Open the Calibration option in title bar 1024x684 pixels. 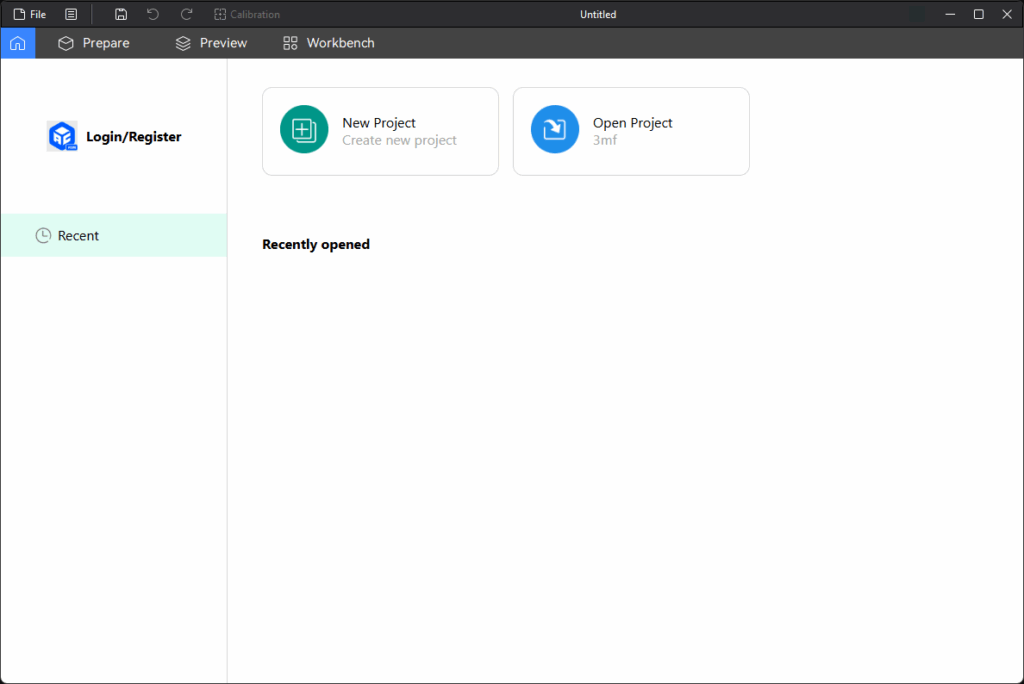[247, 14]
